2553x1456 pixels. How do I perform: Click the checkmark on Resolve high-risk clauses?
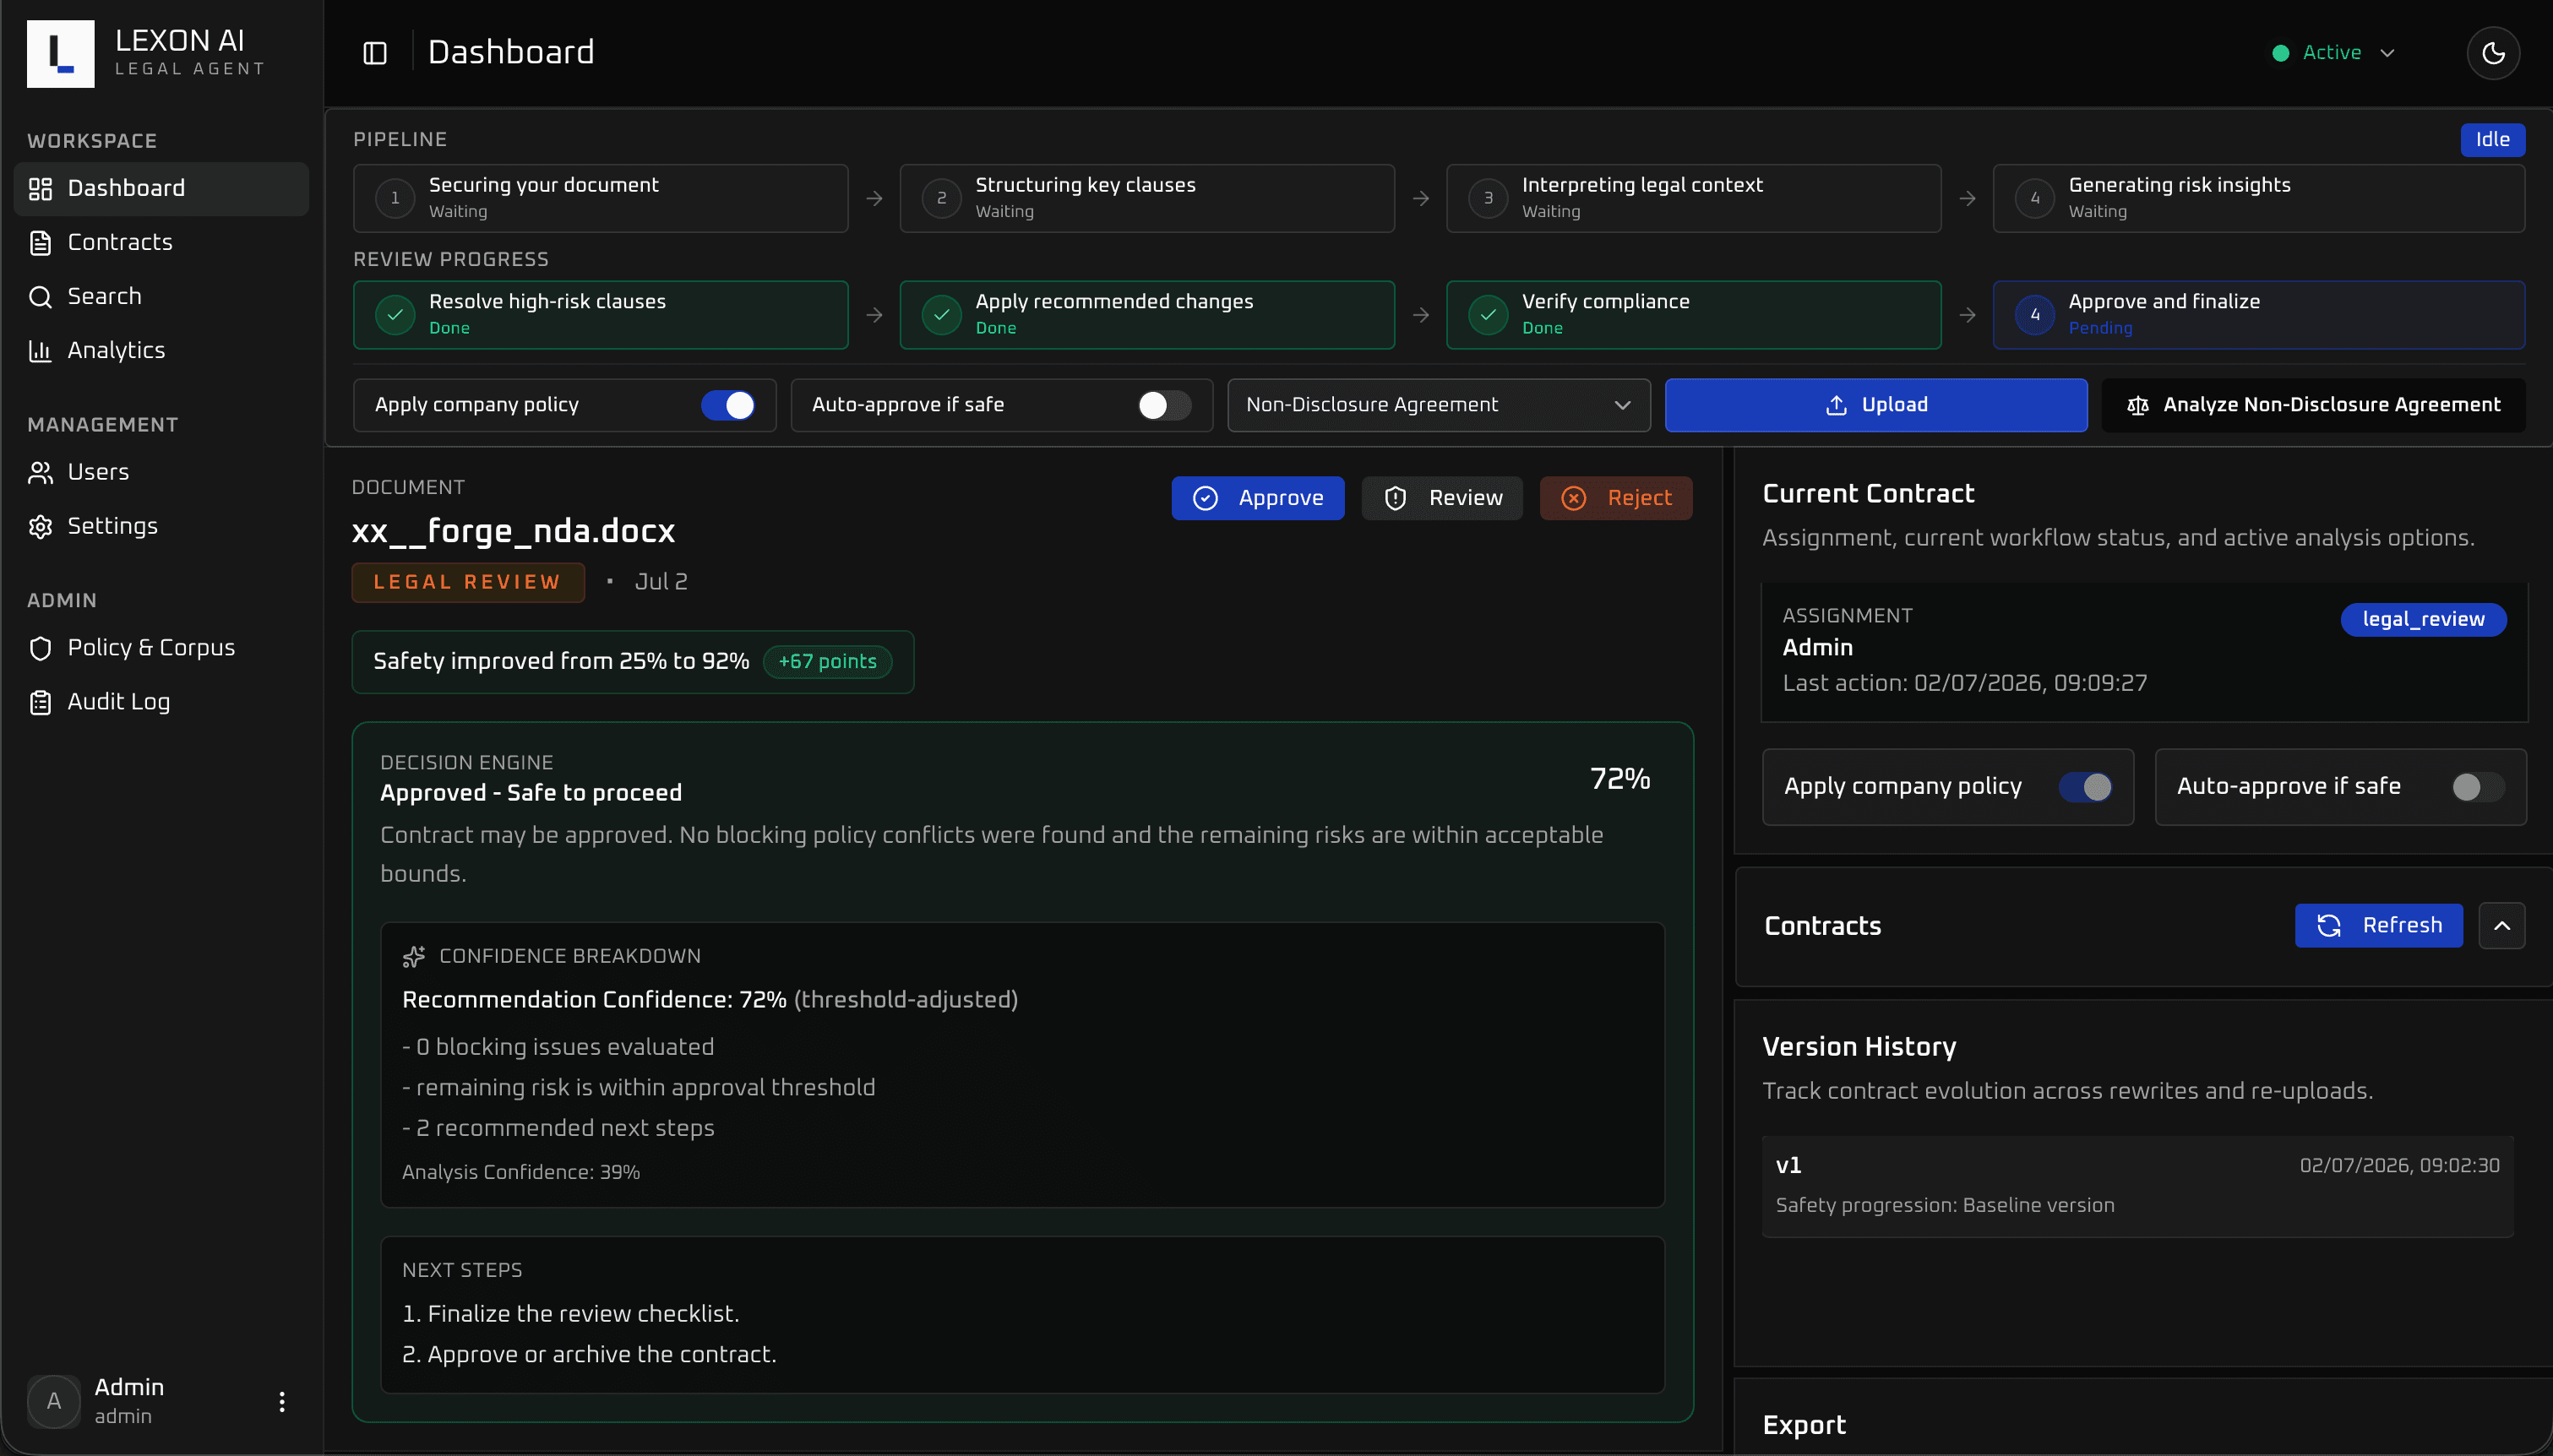(x=395, y=314)
